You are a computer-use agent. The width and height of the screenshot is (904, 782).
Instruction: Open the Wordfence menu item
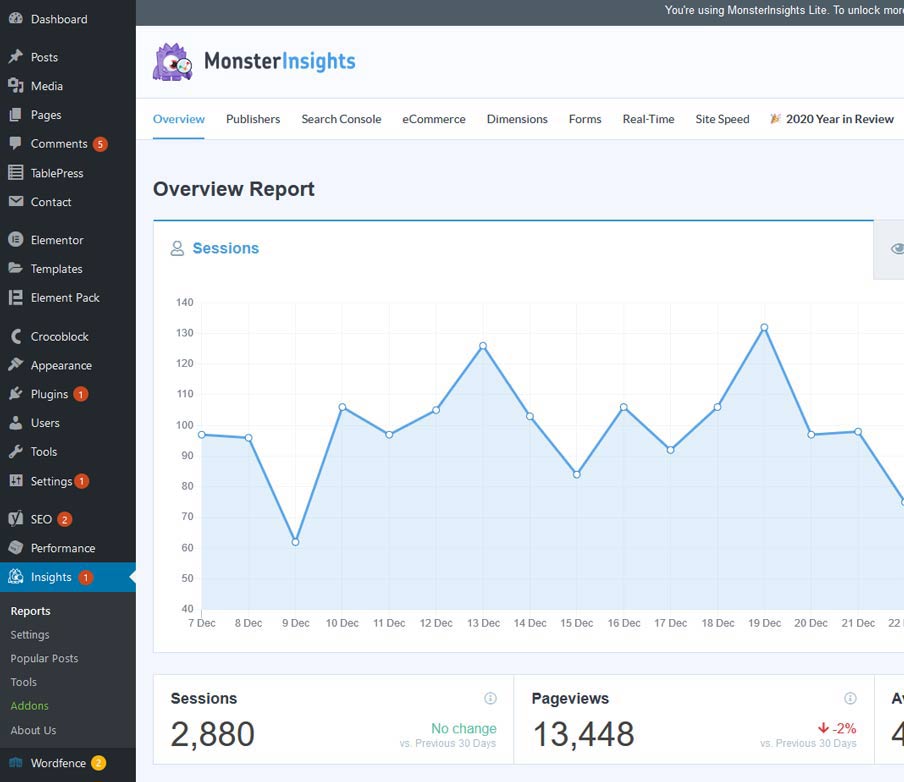pyautogui.click(x=68, y=763)
